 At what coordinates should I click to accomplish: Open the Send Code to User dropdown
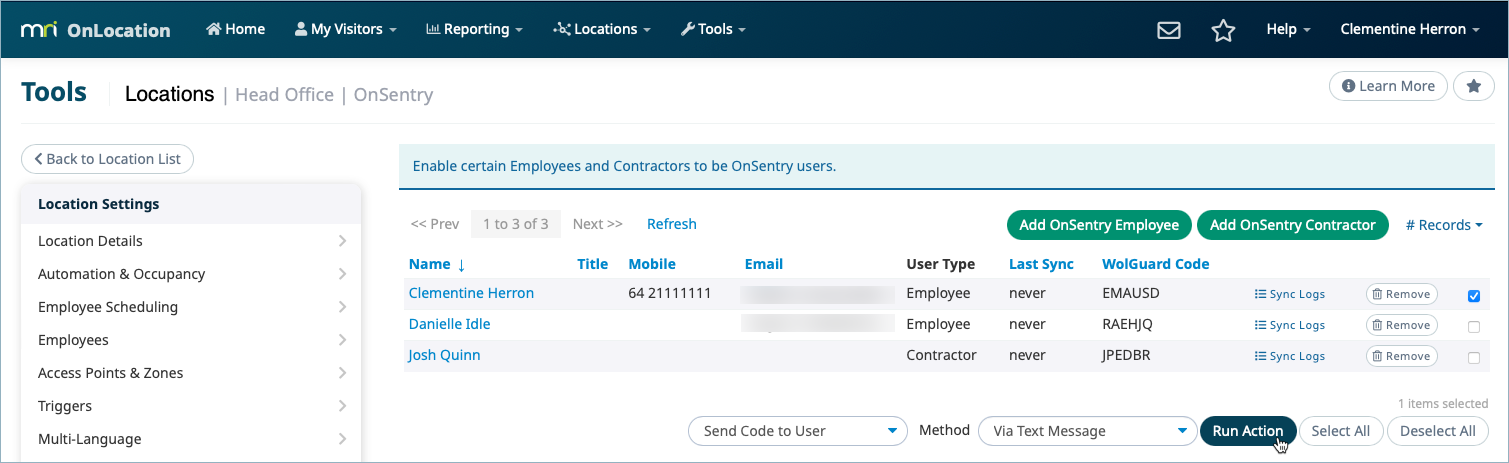click(x=798, y=431)
